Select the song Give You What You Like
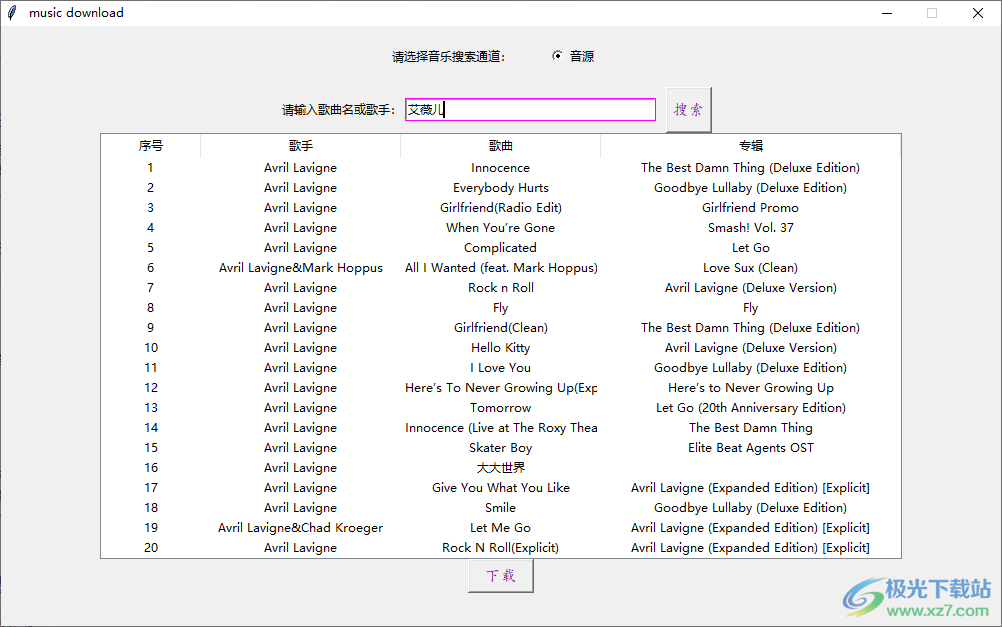 pyautogui.click(x=500, y=488)
